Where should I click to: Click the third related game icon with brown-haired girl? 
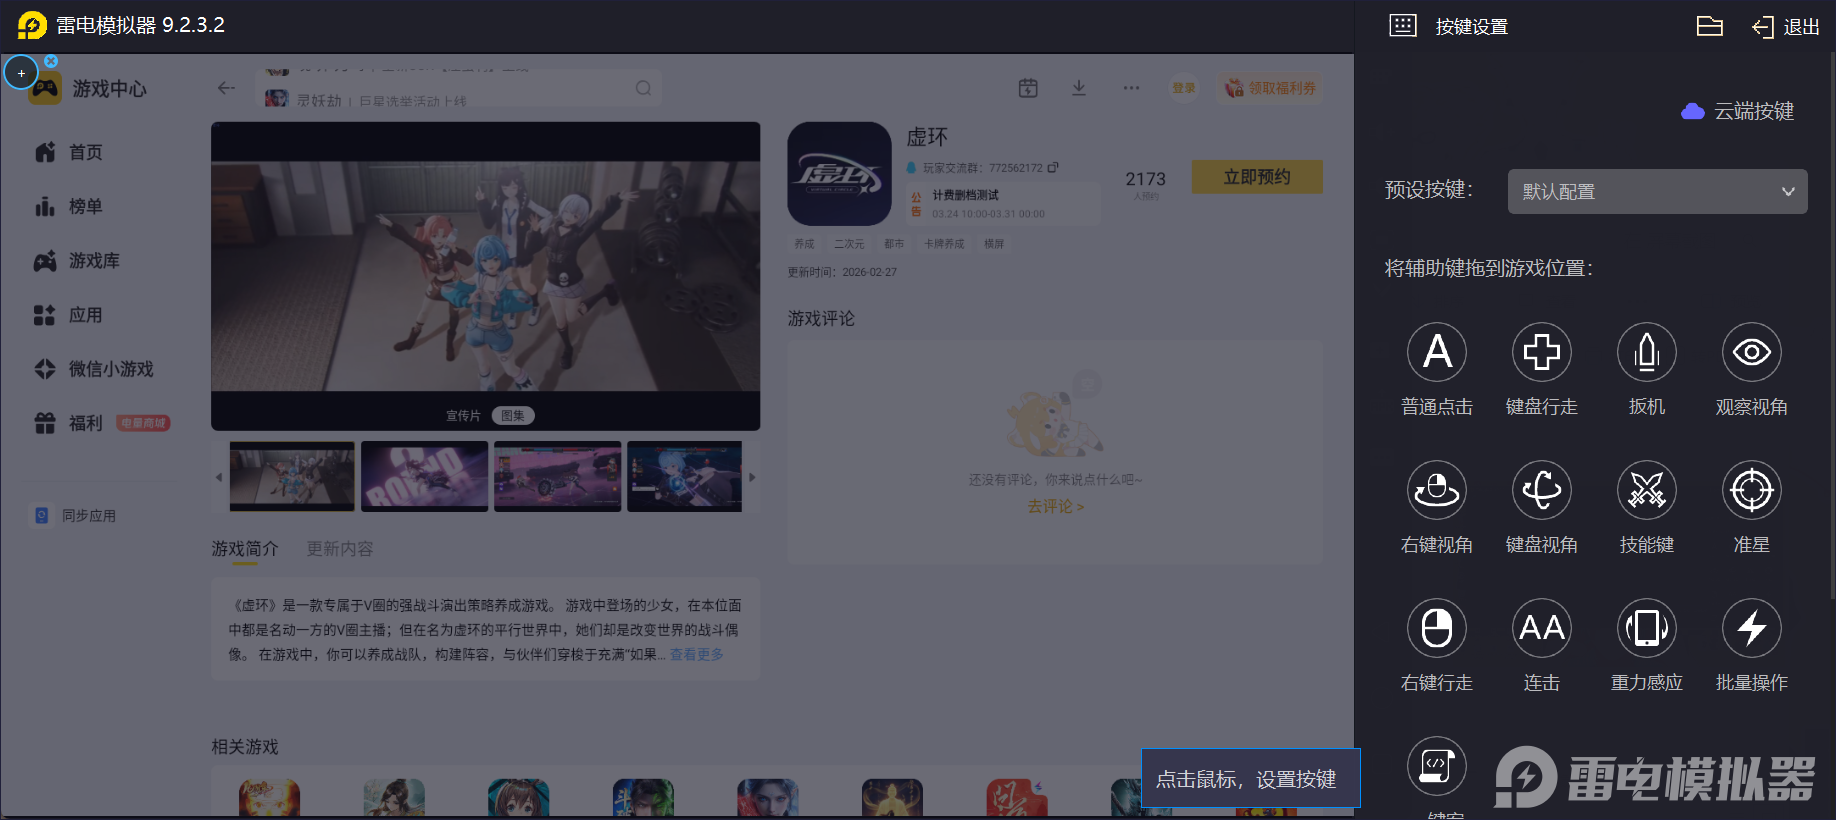pyautogui.click(x=518, y=799)
